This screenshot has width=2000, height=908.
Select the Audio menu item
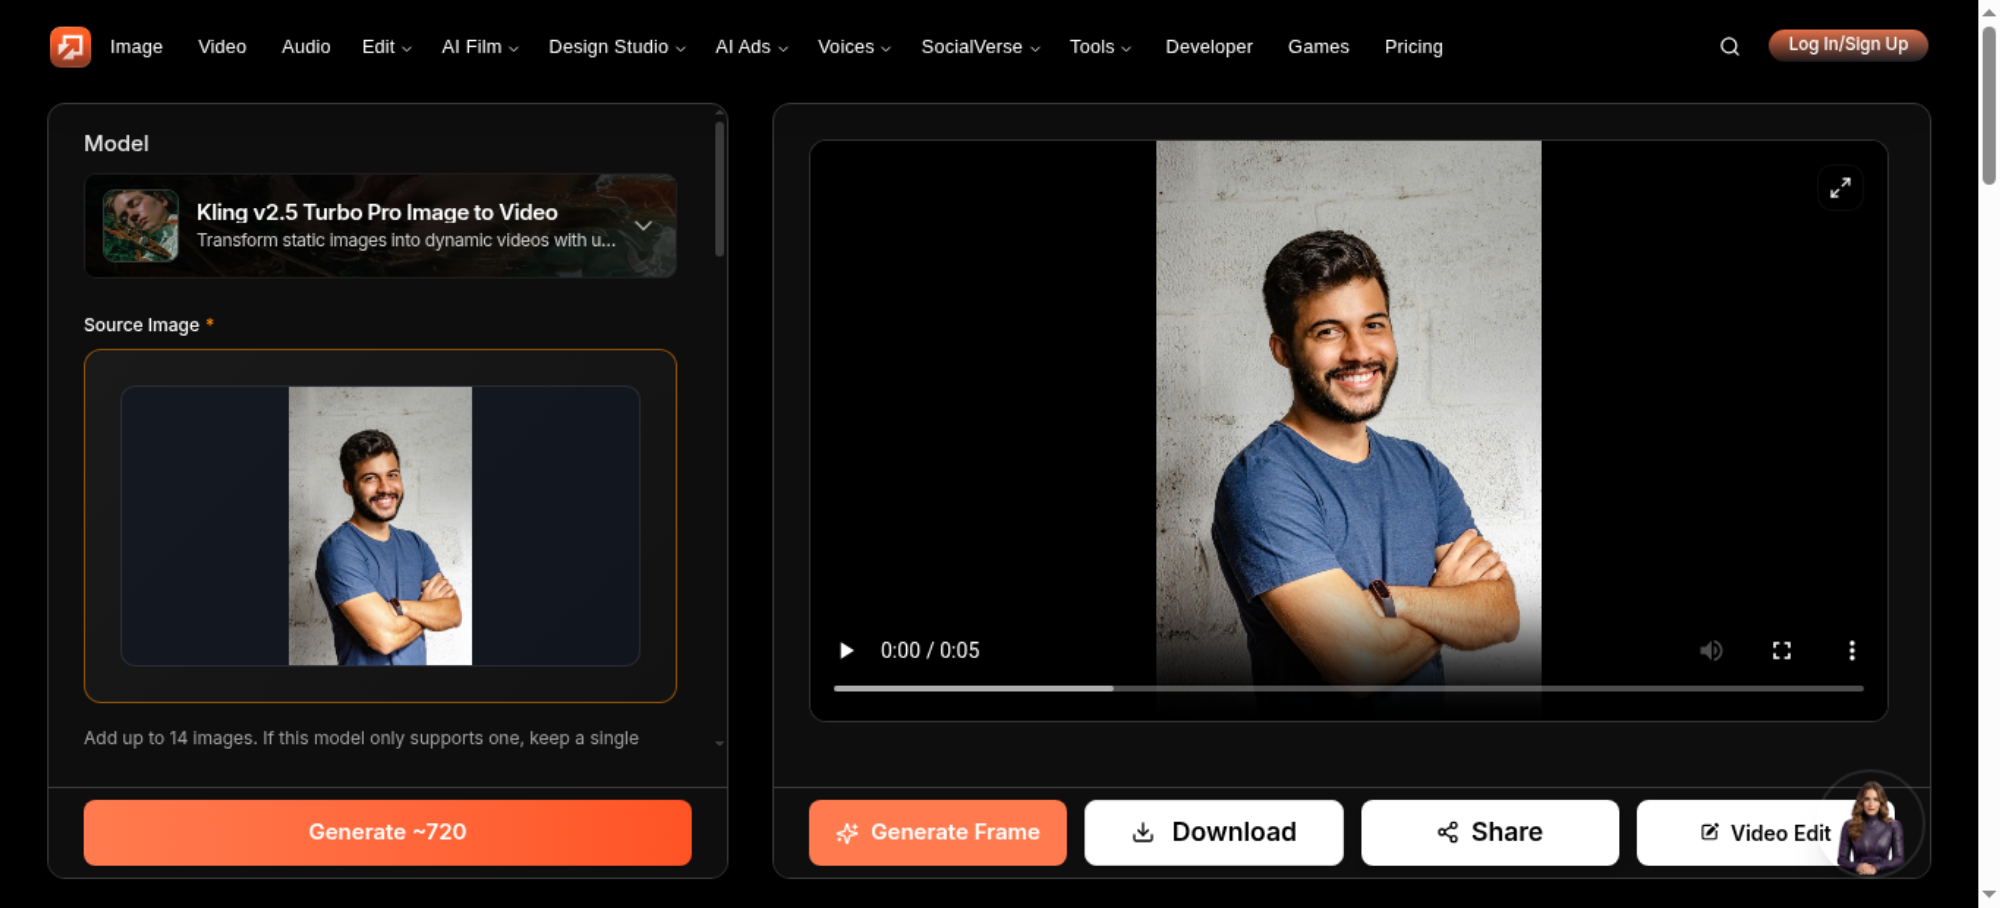306,47
